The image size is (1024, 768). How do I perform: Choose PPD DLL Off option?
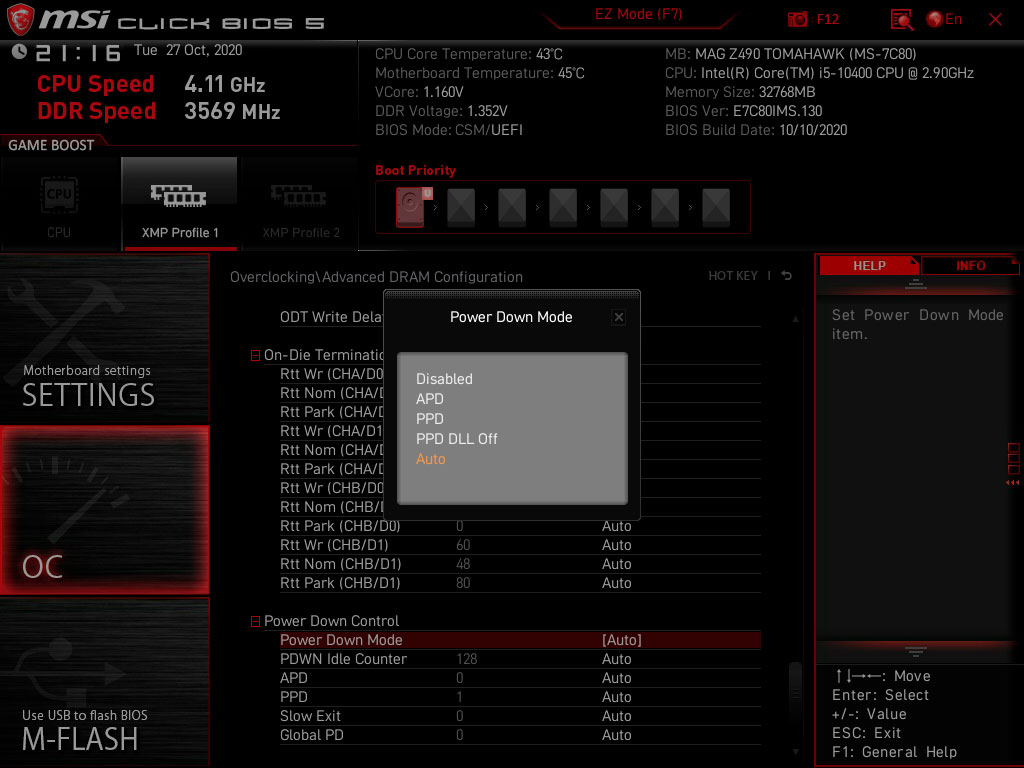(x=456, y=439)
